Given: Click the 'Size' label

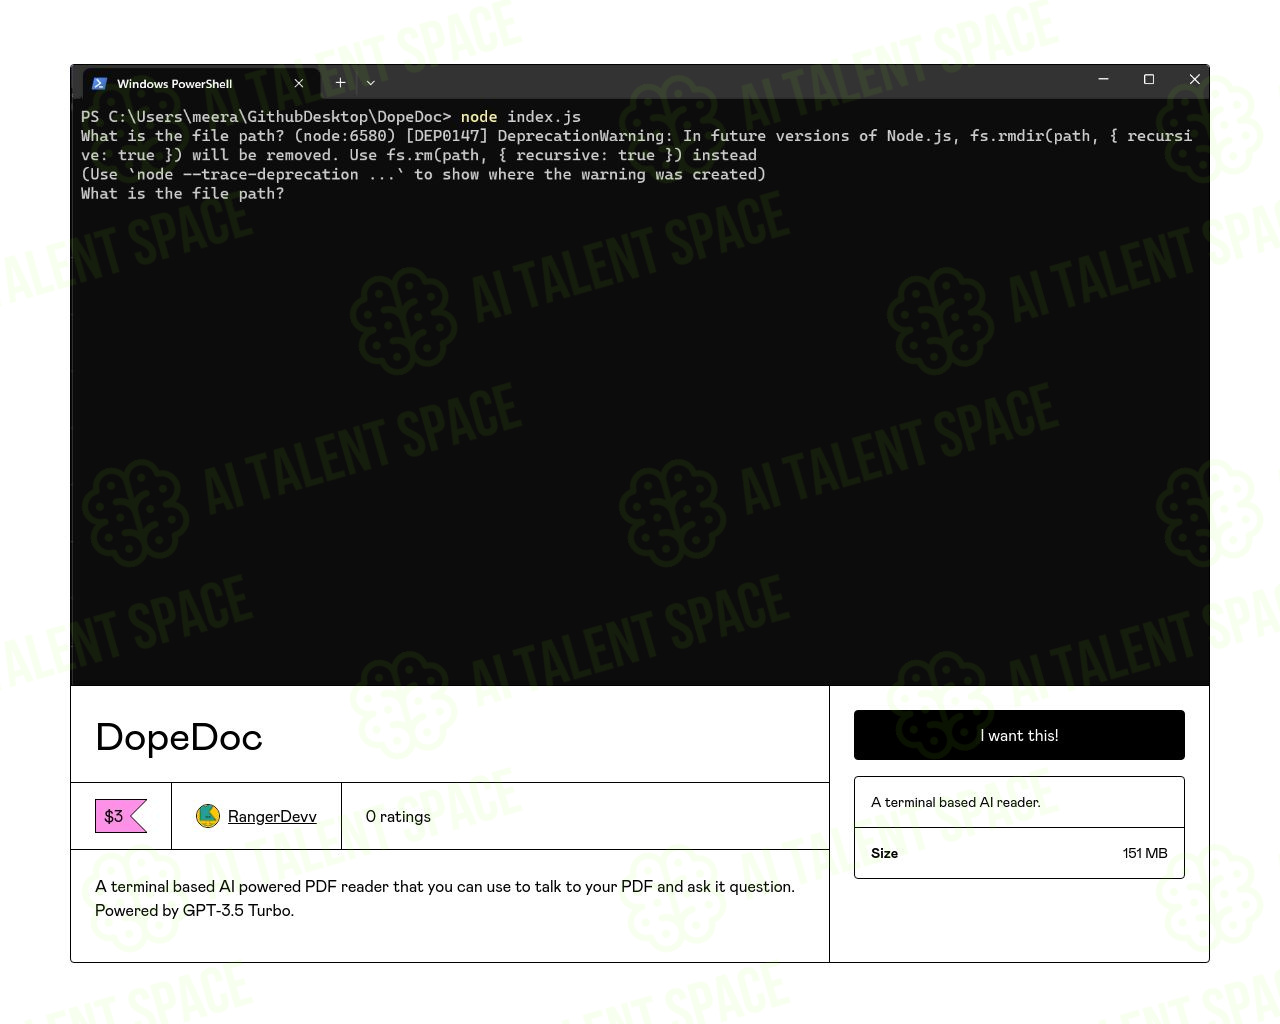Looking at the screenshot, I should 884,853.
